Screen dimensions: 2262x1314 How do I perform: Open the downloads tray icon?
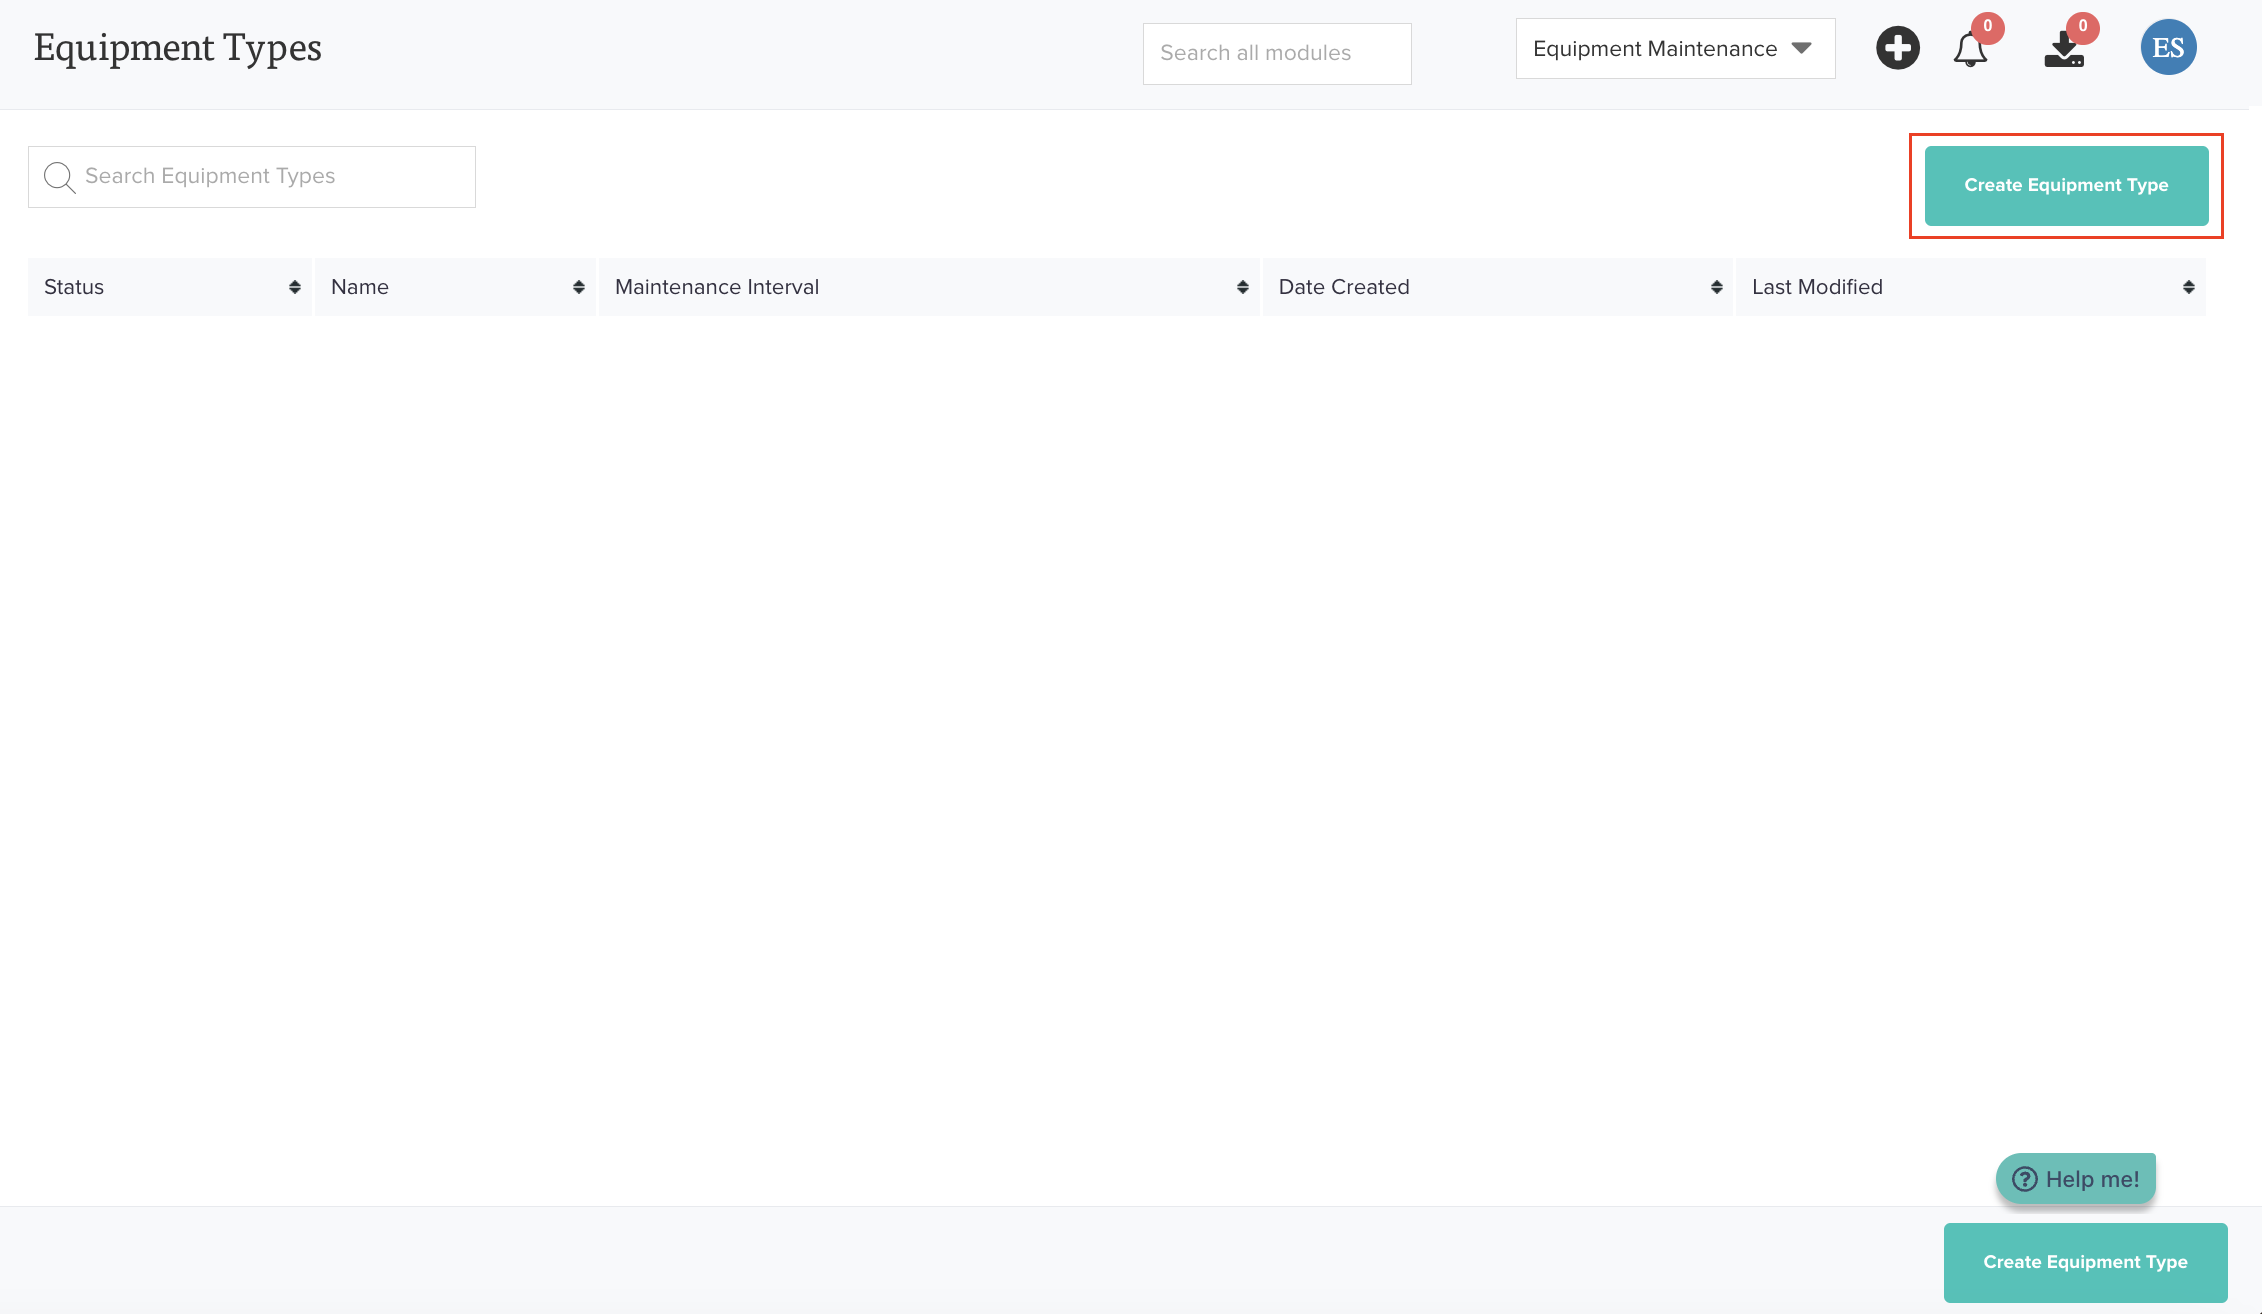(x=2064, y=49)
